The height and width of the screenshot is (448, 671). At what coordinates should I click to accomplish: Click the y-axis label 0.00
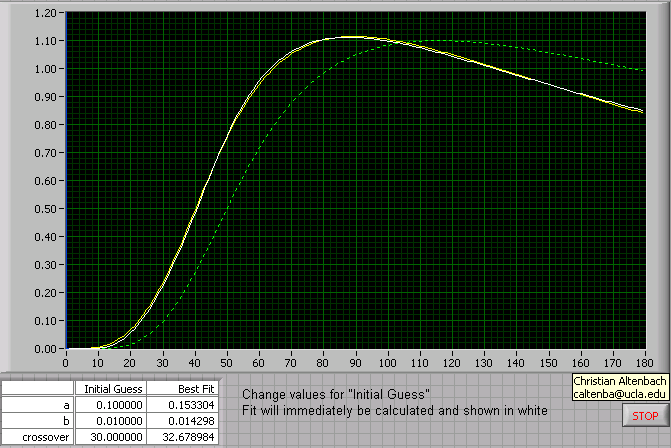coord(46,349)
